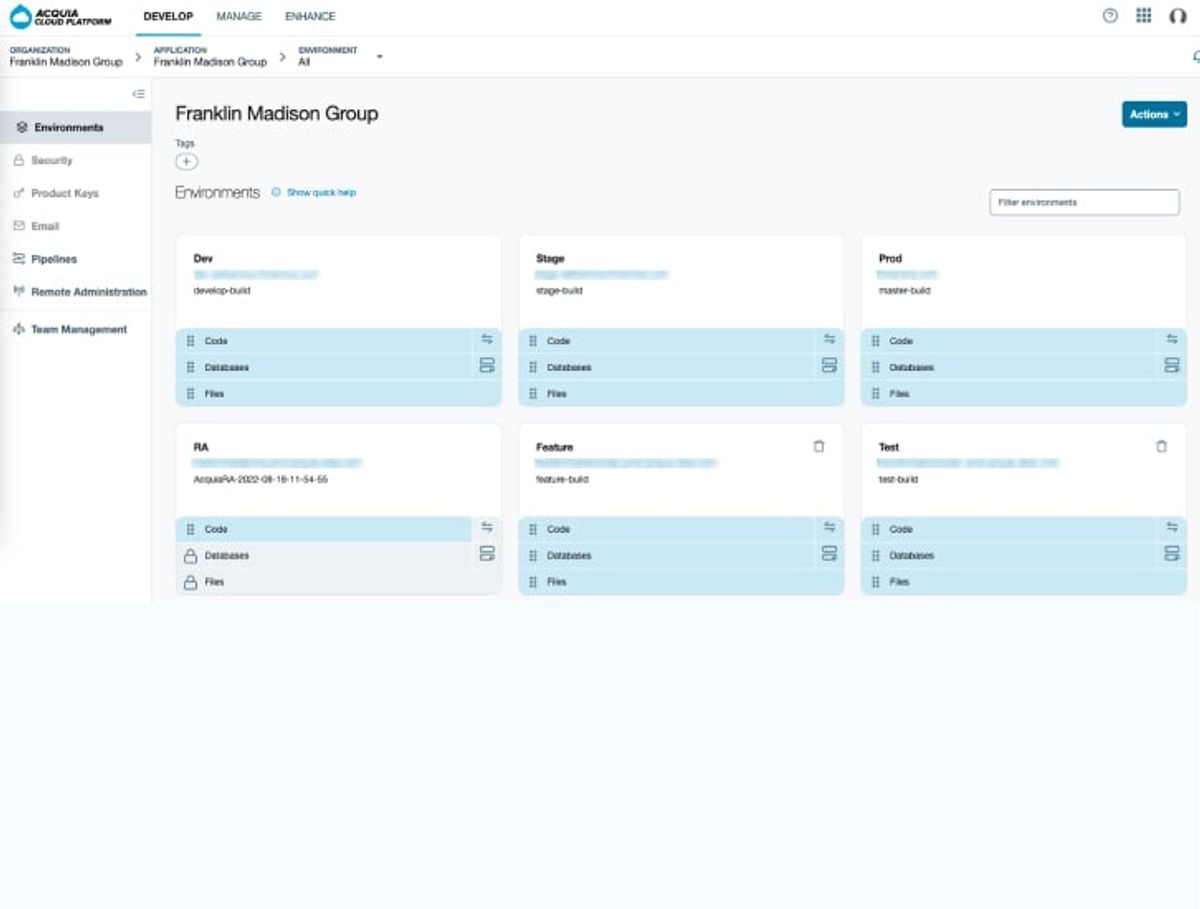Open the Application Franklin Madison Group breadcrumb

click(x=210, y=56)
